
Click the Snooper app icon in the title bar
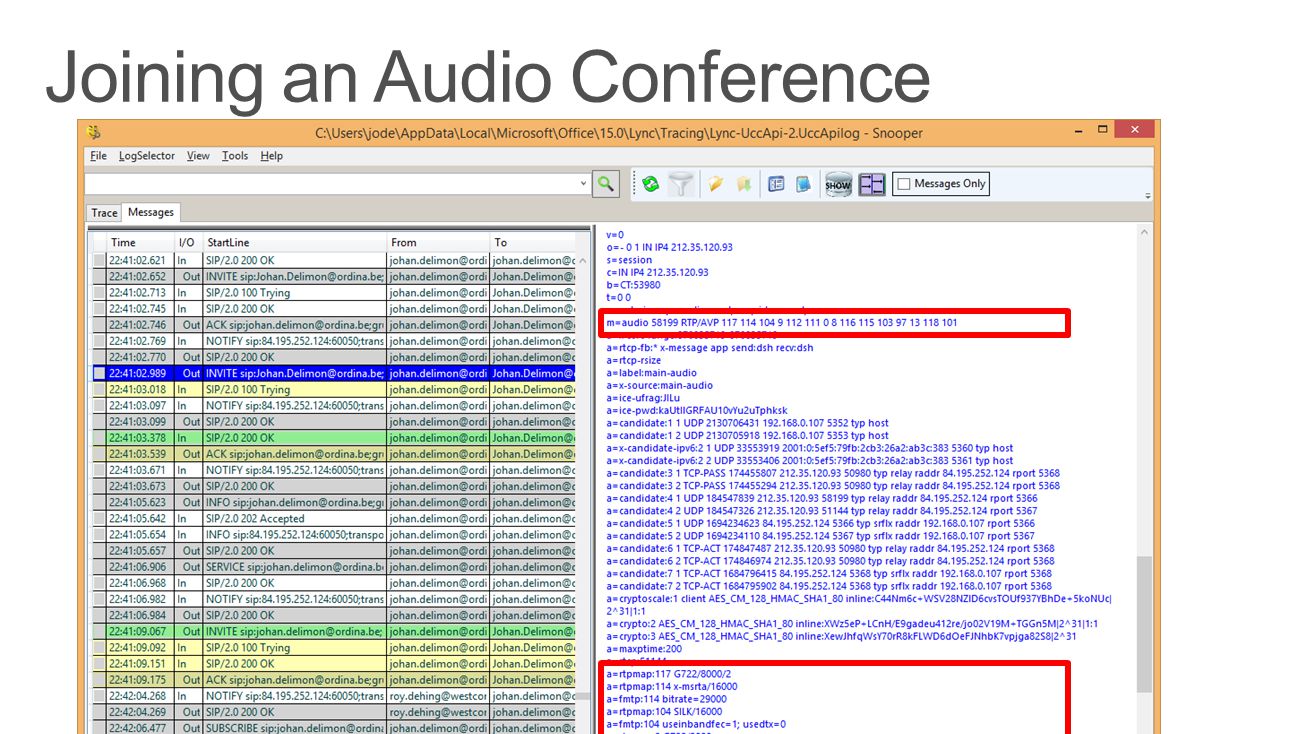click(95, 132)
